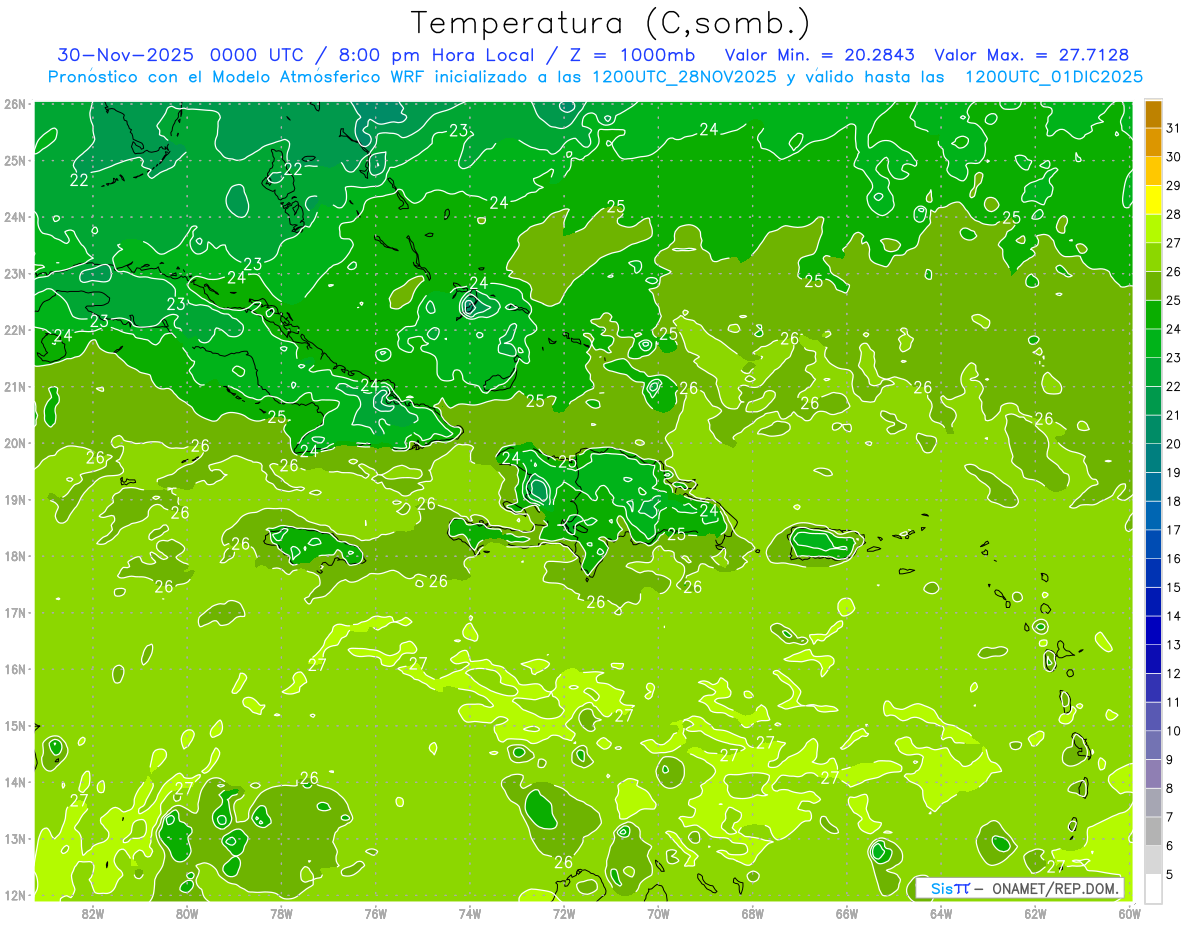Image resolution: width=1200 pixels, height=927 pixels.
Task: Click the longitude axis label 70W
Action: click(658, 914)
